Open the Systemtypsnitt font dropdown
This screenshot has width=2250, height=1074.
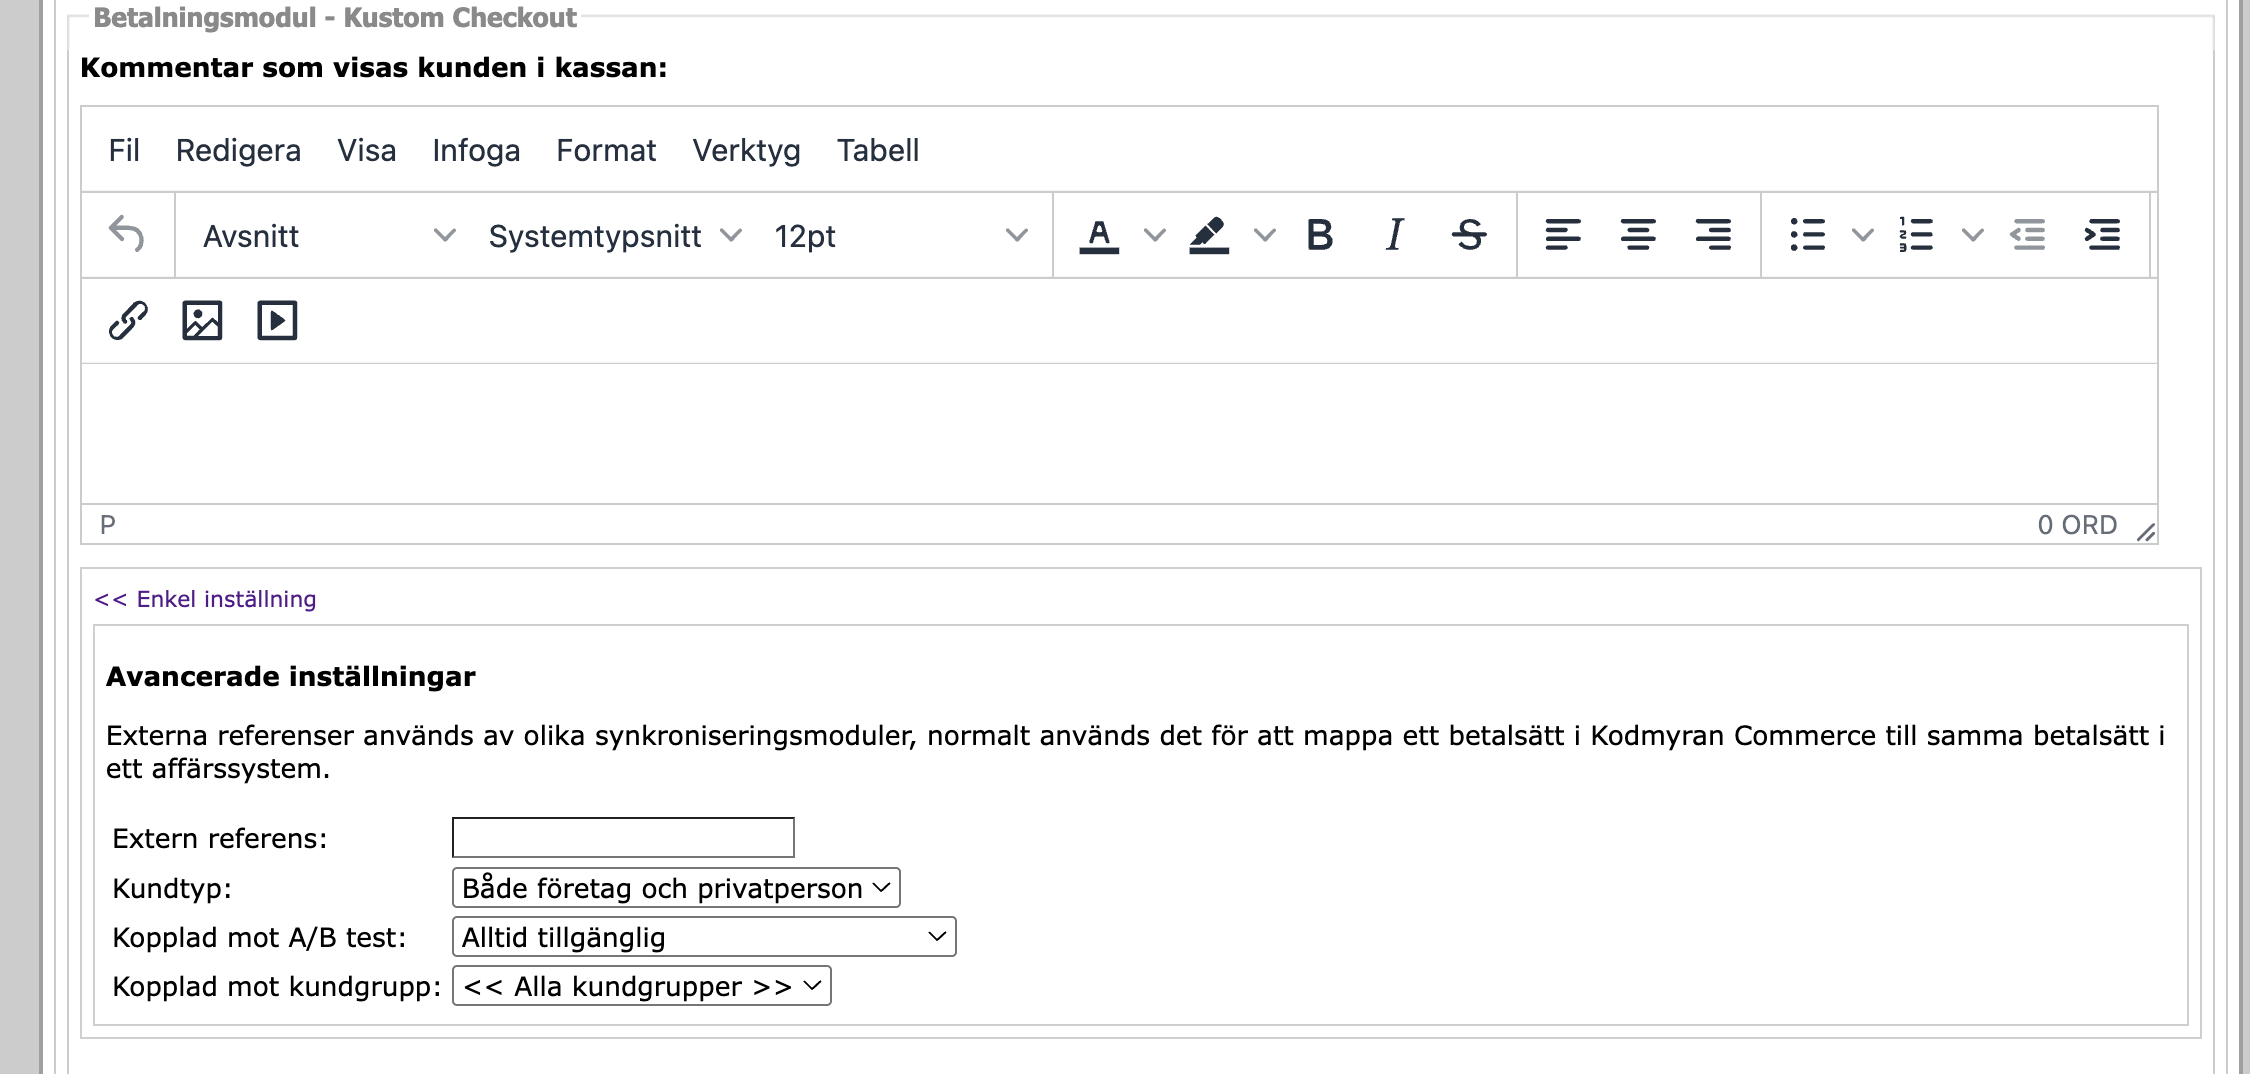(x=614, y=236)
